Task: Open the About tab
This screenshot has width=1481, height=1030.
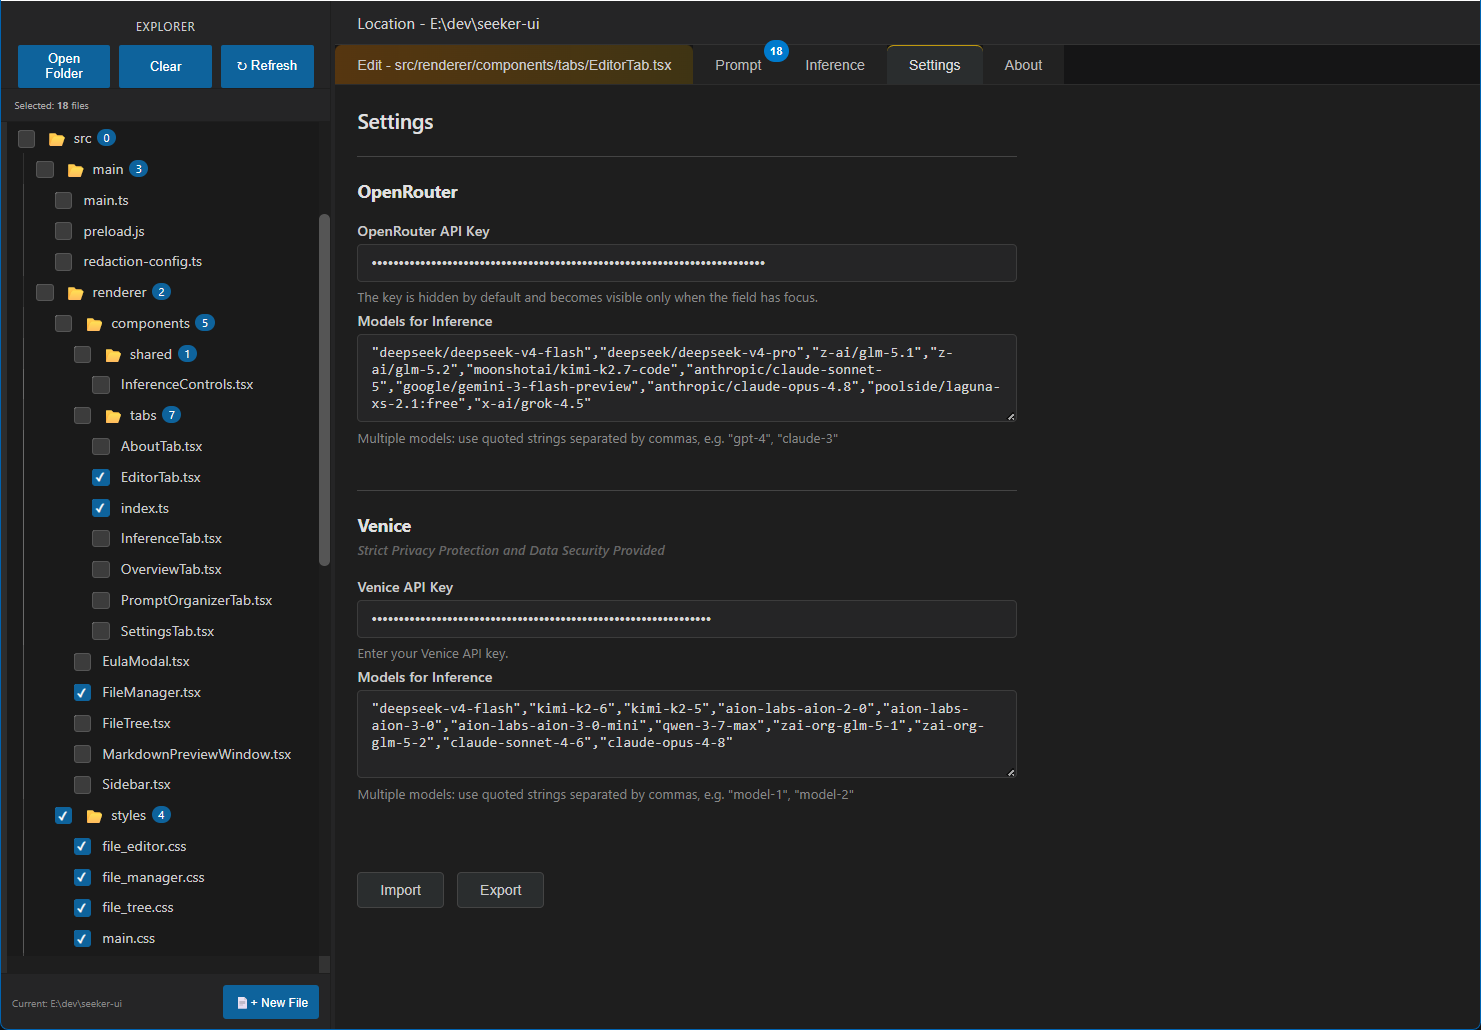Action: click(x=1023, y=65)
